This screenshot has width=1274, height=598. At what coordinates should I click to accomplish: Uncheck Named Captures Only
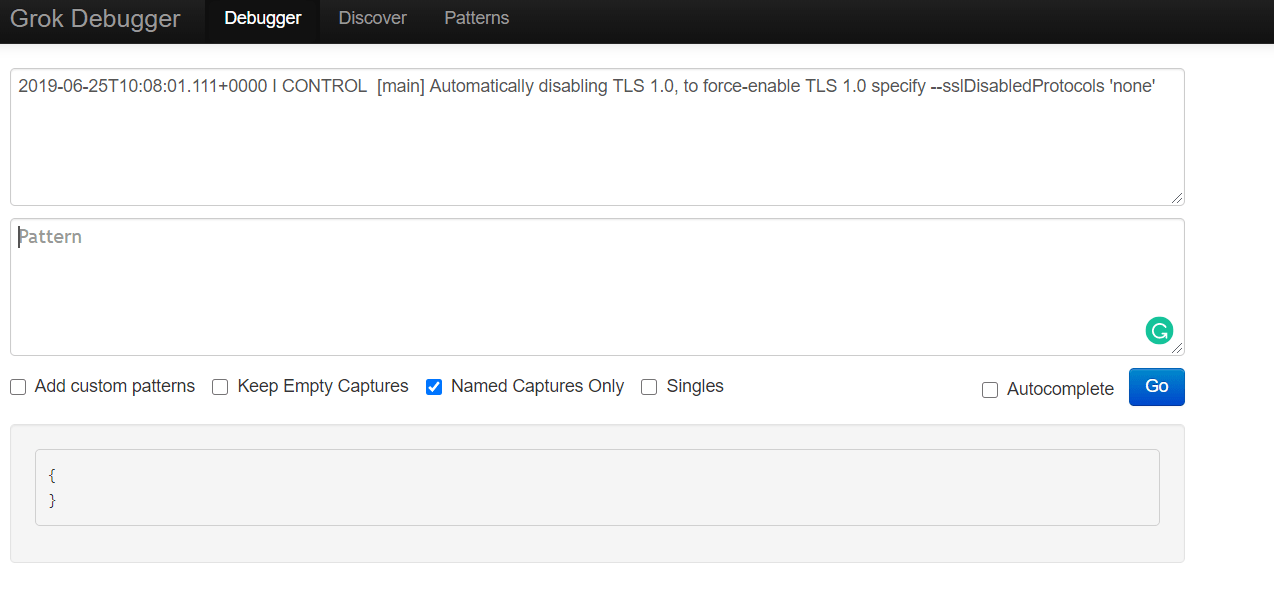[434, 387]
